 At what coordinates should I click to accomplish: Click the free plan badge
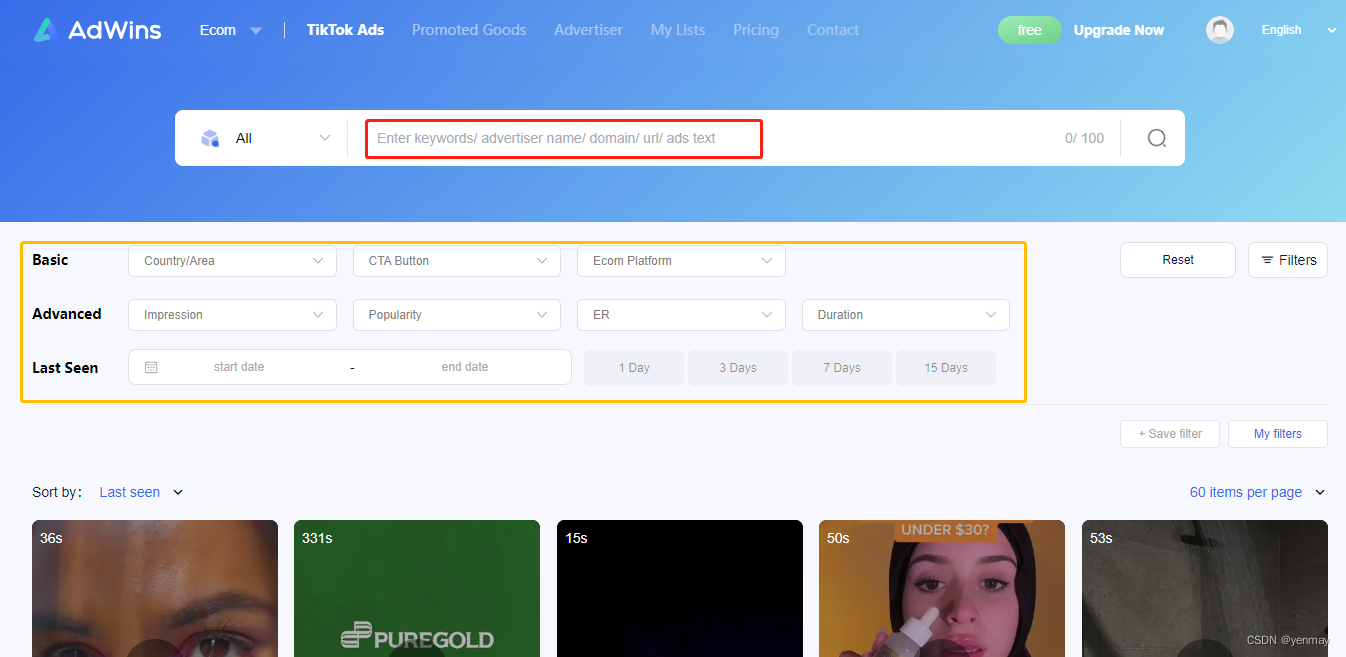1030,30
